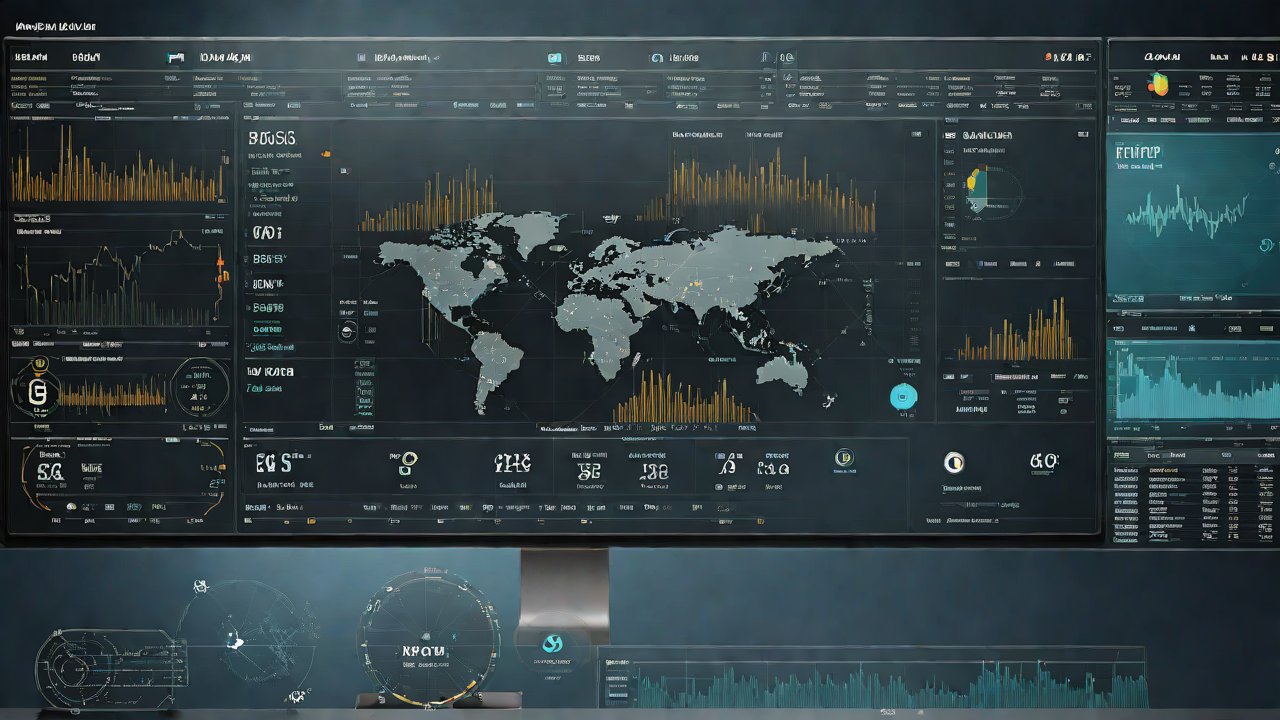Click the white square G icon on the left

[37, 389]
